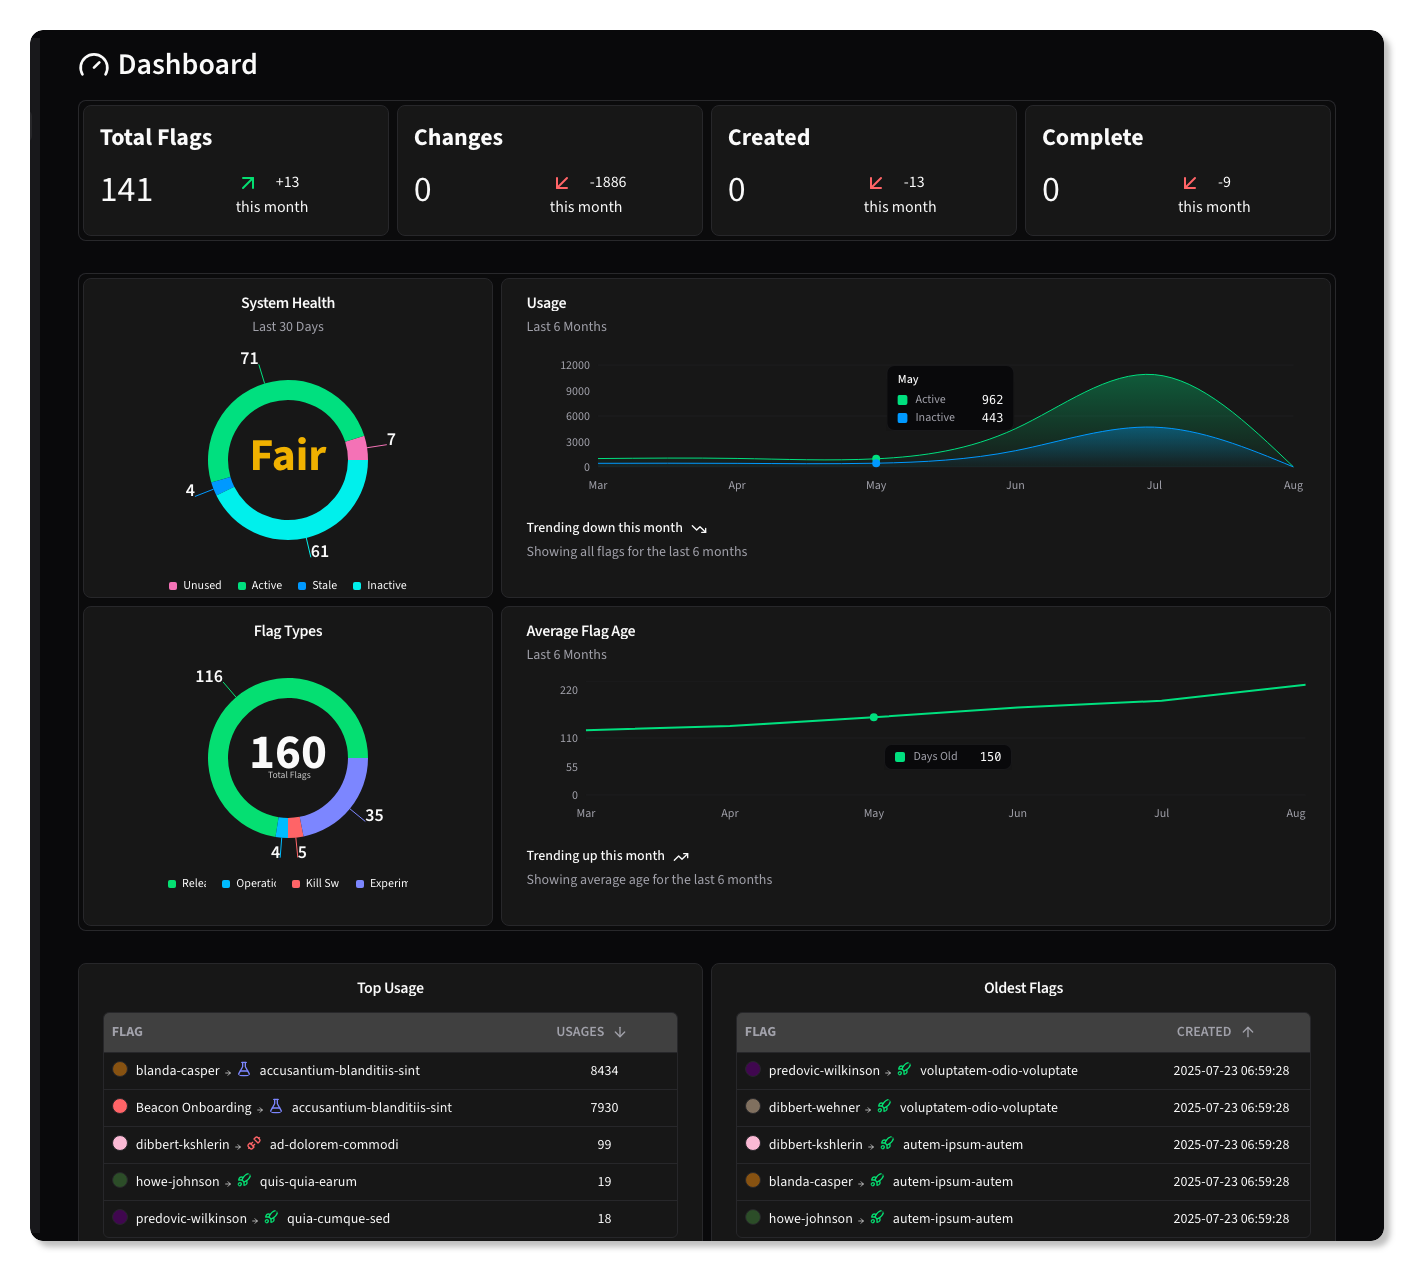Image resolution: width=1426 pixels, height=1283 pixels.
Task: Open the predovic-wilkinson flag in Oldest Flags
Action: pyautogui.click(x=824, y=1070)
